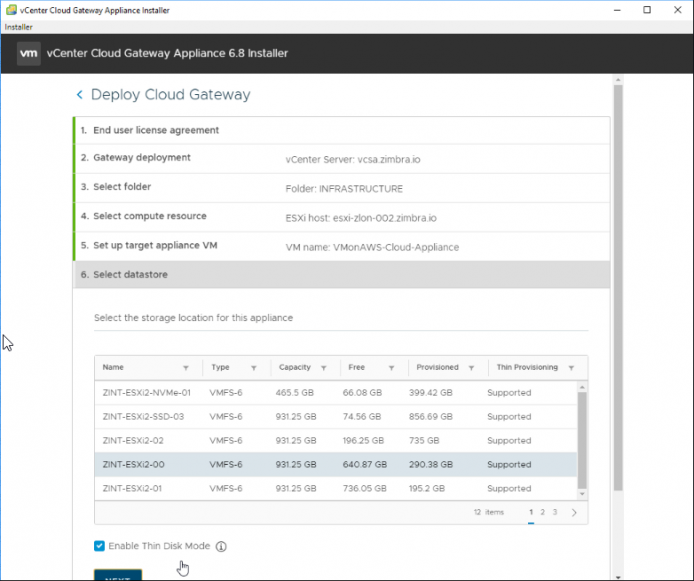Image resolution: width=694 pixels, height=581 pixels.
Task: Click the datastore table scroll-down arrow
Action: pos(582,494)
